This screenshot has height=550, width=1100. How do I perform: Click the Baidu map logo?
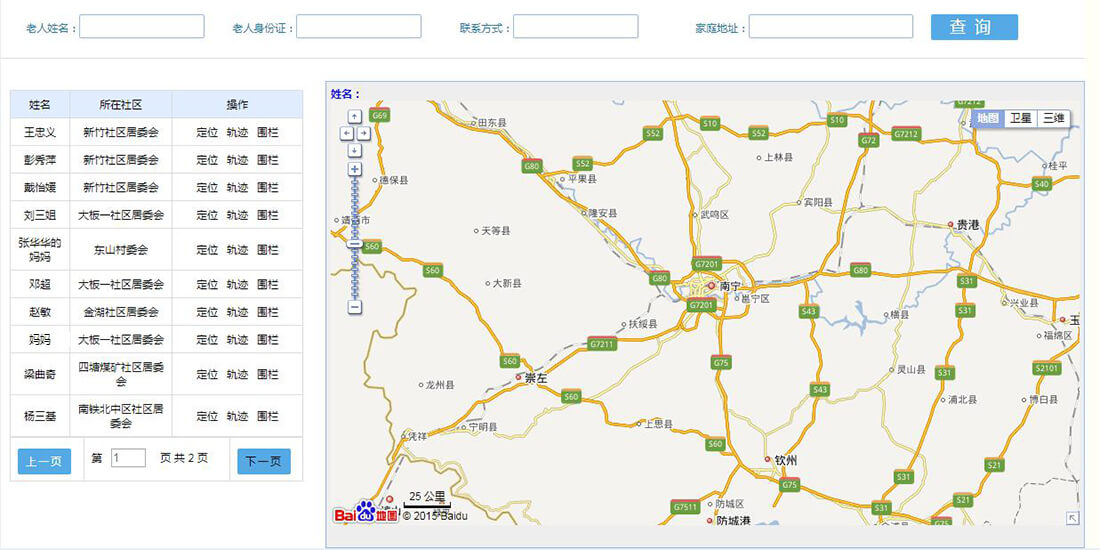pyautogui.click(x=366, y=514)
